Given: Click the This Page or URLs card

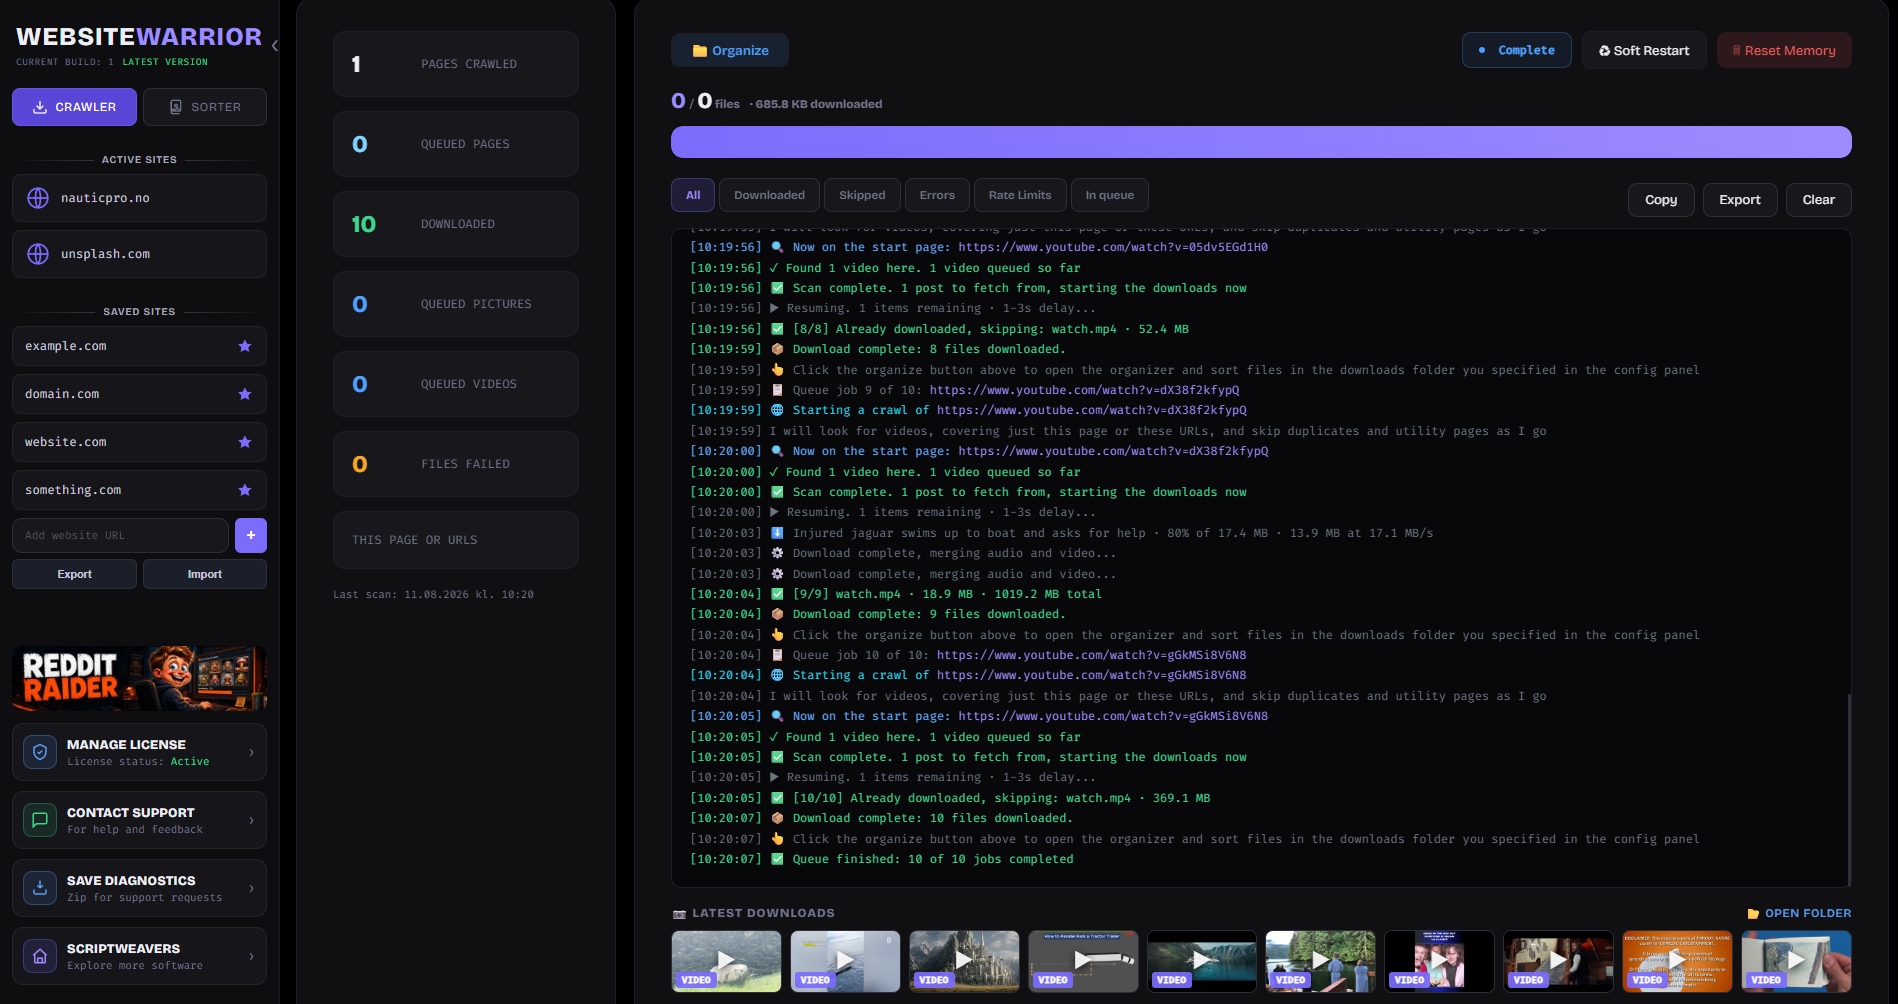Looking at the screenshot, I should coord(456,540).
